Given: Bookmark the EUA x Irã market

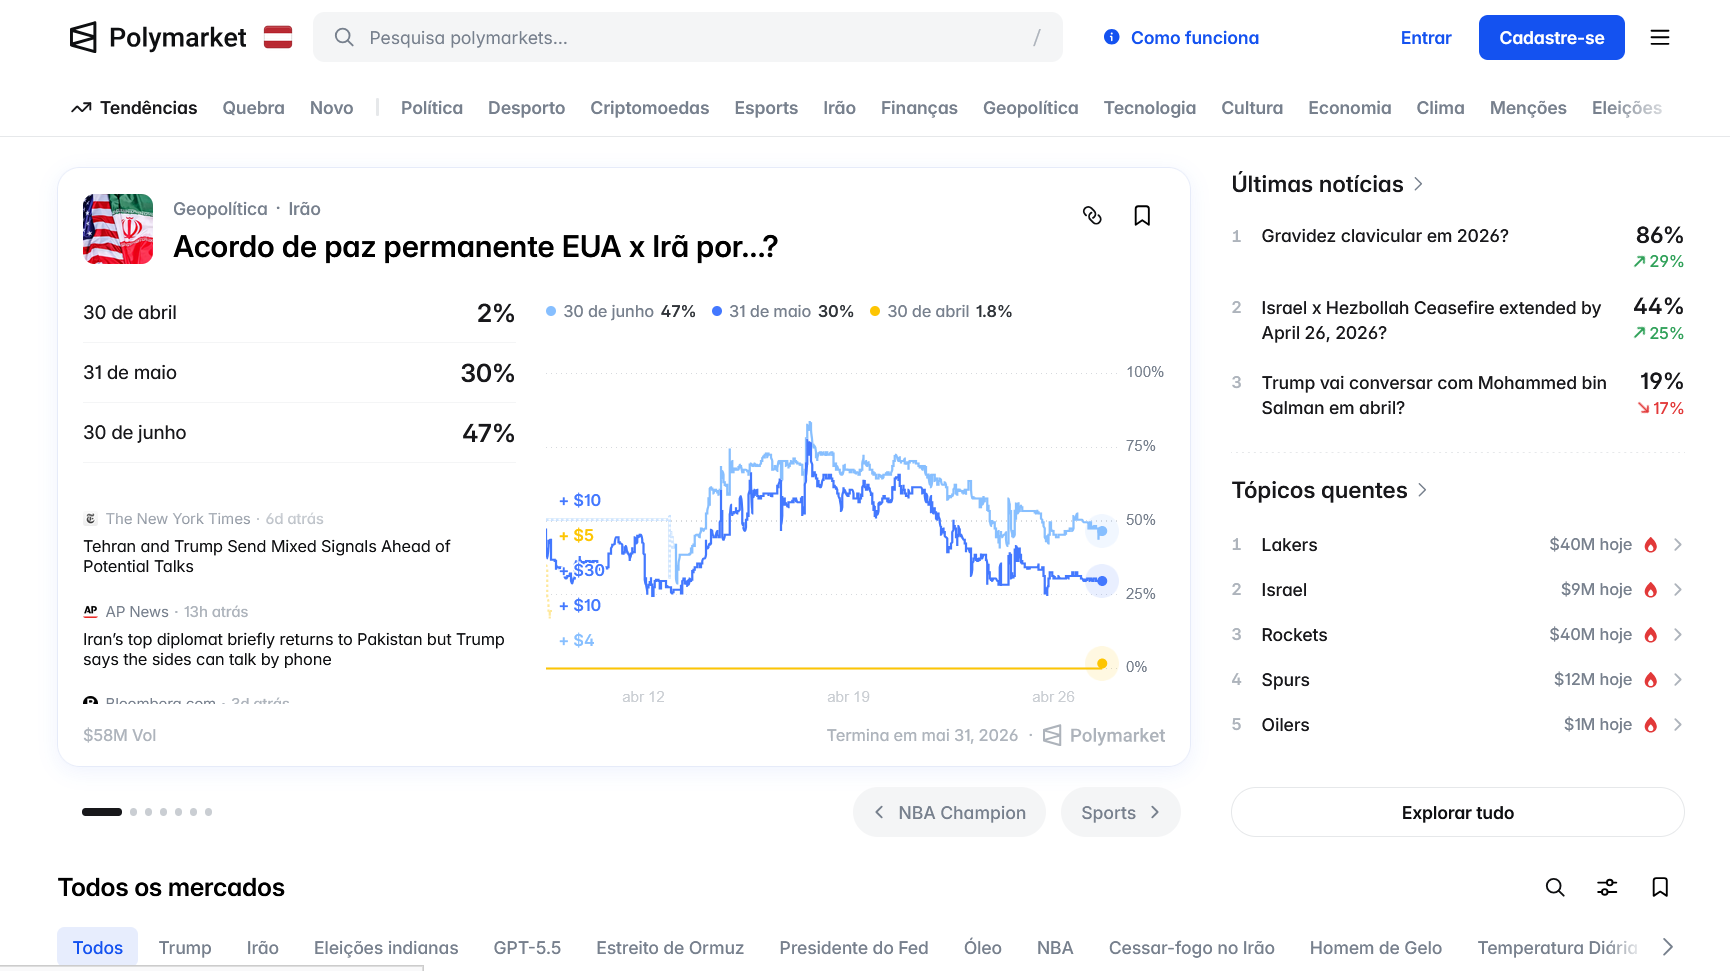Looking at the screenshot, I should pyautogui.click(x=1142, y=215).
